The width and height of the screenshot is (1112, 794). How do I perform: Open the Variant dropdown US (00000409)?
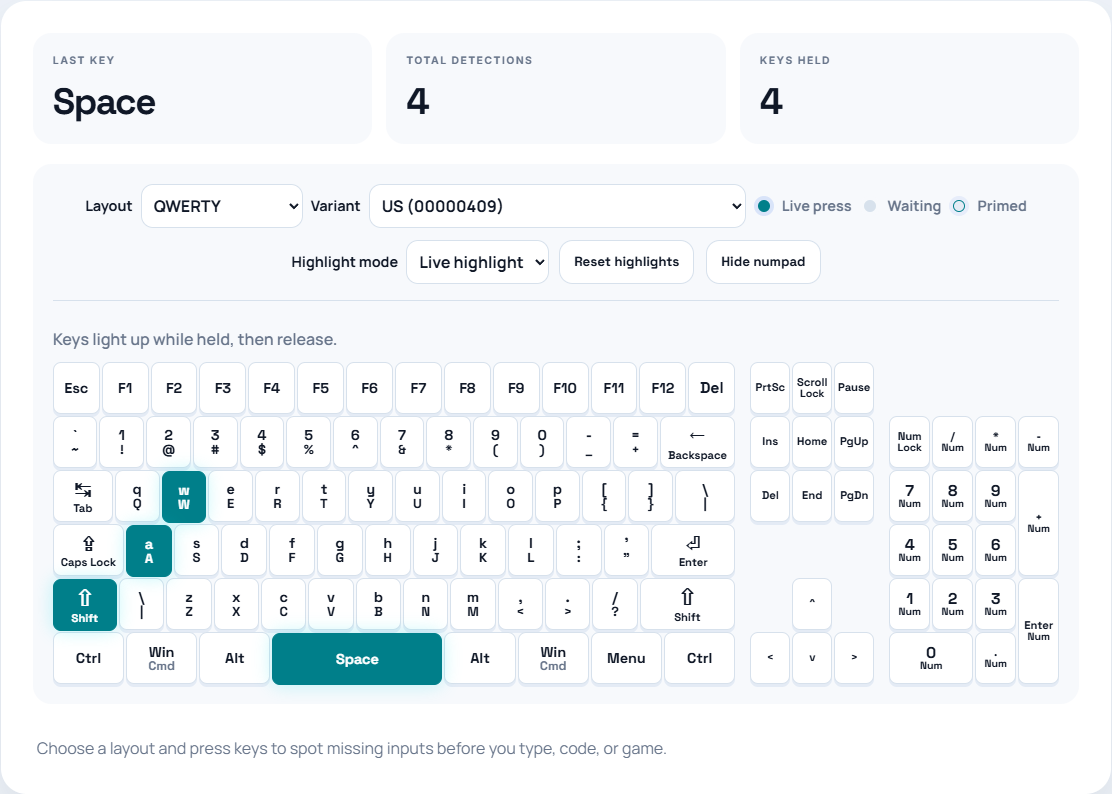coord(557,206)
